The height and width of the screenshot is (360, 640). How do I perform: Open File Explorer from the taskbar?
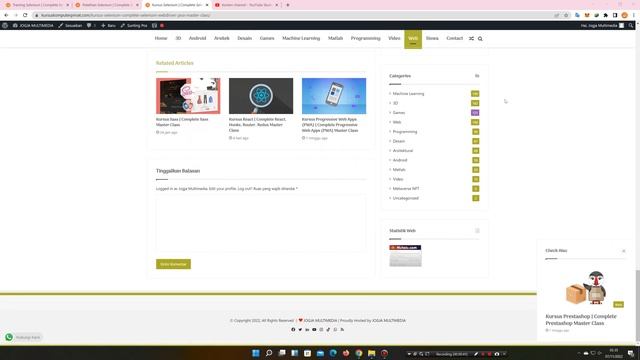(371, 353)
